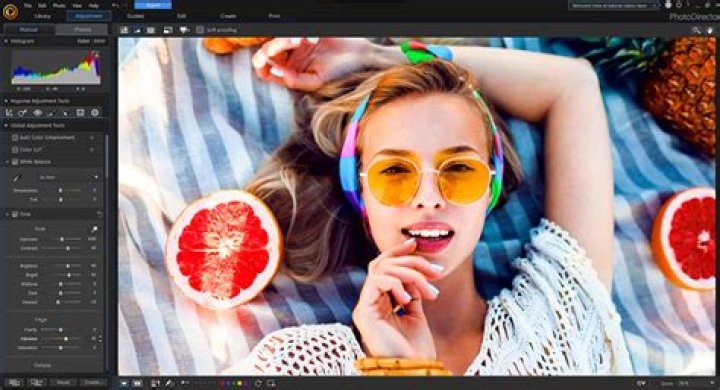The height and width of the screenshot is (390, 720).
Task: Open the Photo menu
Action: pos(59,6)
